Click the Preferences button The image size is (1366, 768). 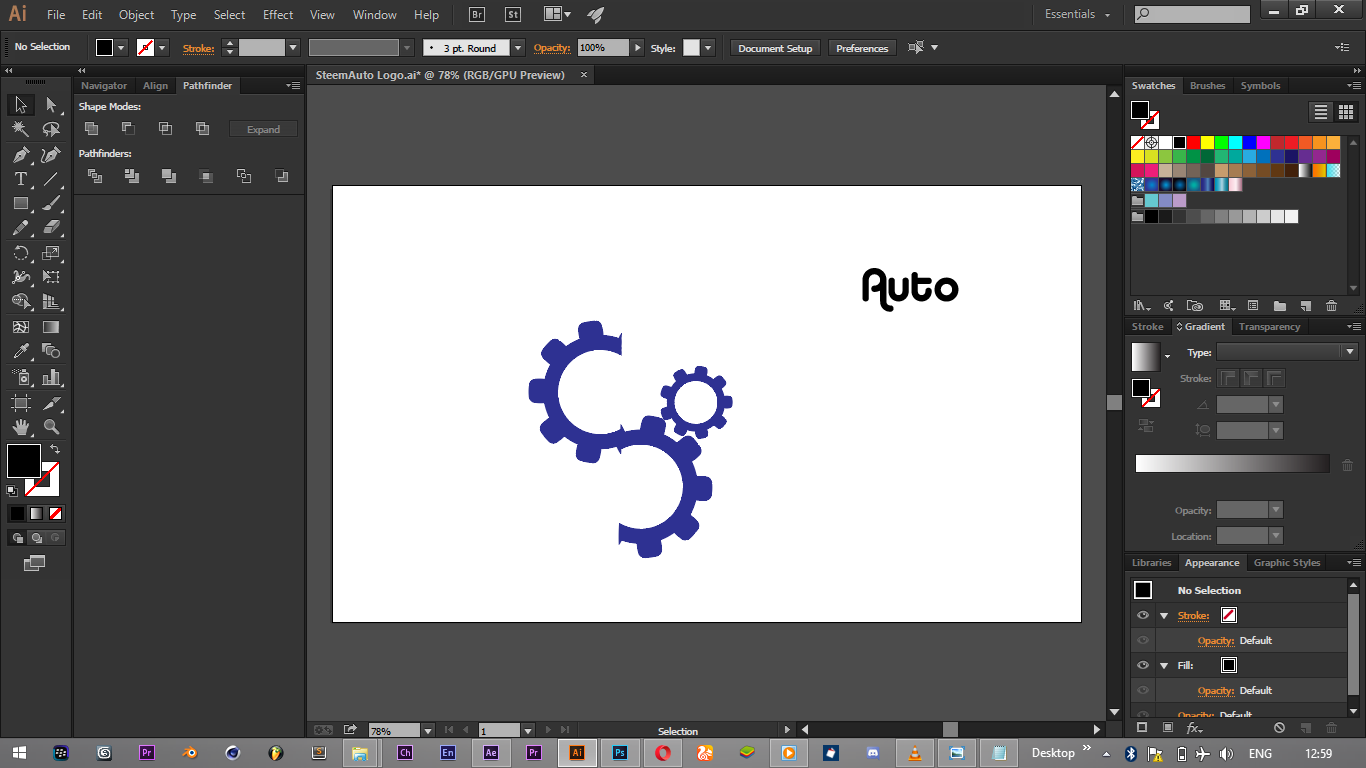pyautogui.click(x=862, y=48)
